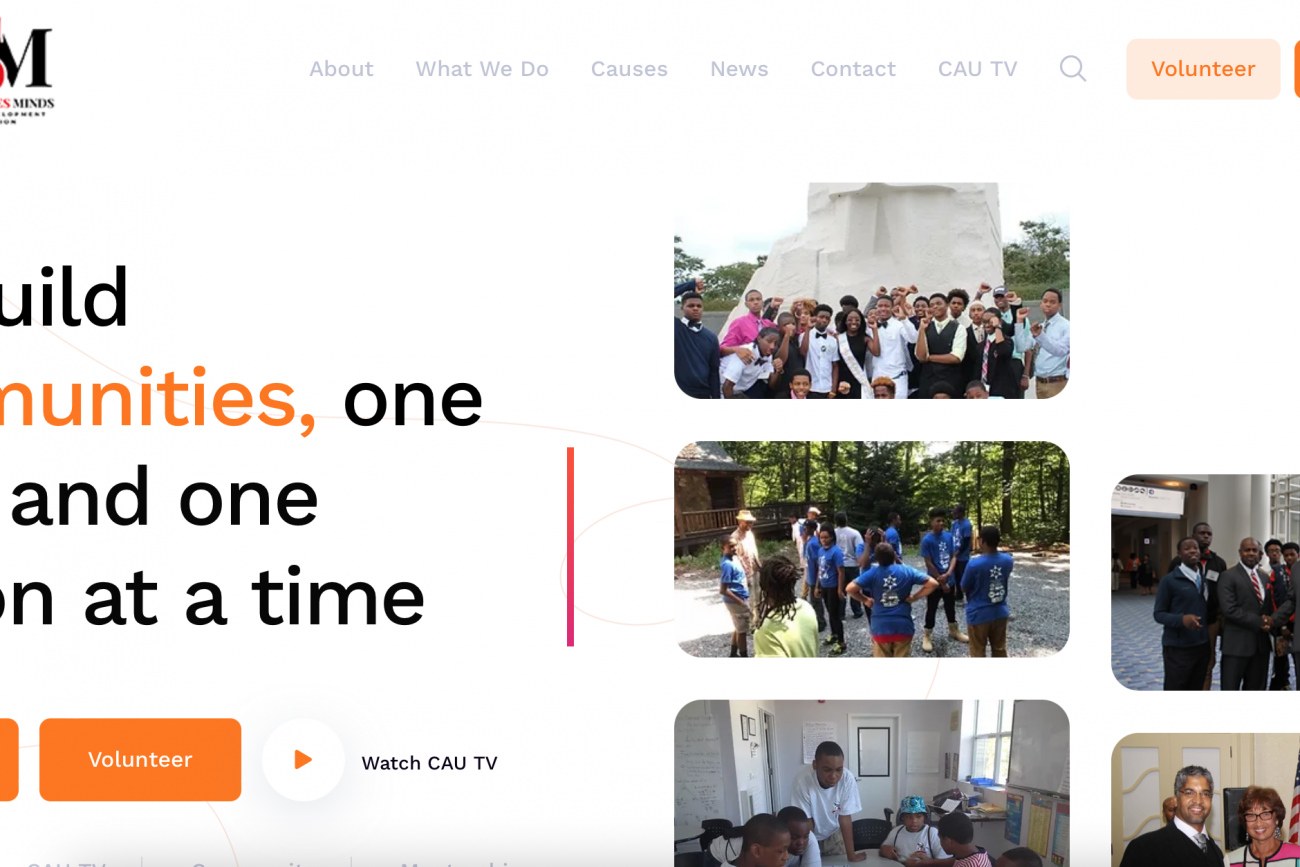
Task: Open the blue shirts outdoor group photo
Action: point(872,549)
